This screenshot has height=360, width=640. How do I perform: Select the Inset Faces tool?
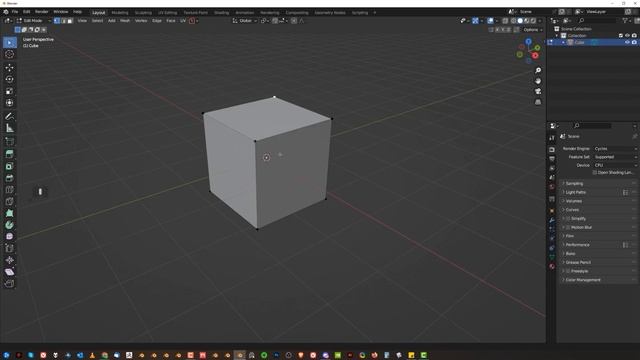[10, 166]
